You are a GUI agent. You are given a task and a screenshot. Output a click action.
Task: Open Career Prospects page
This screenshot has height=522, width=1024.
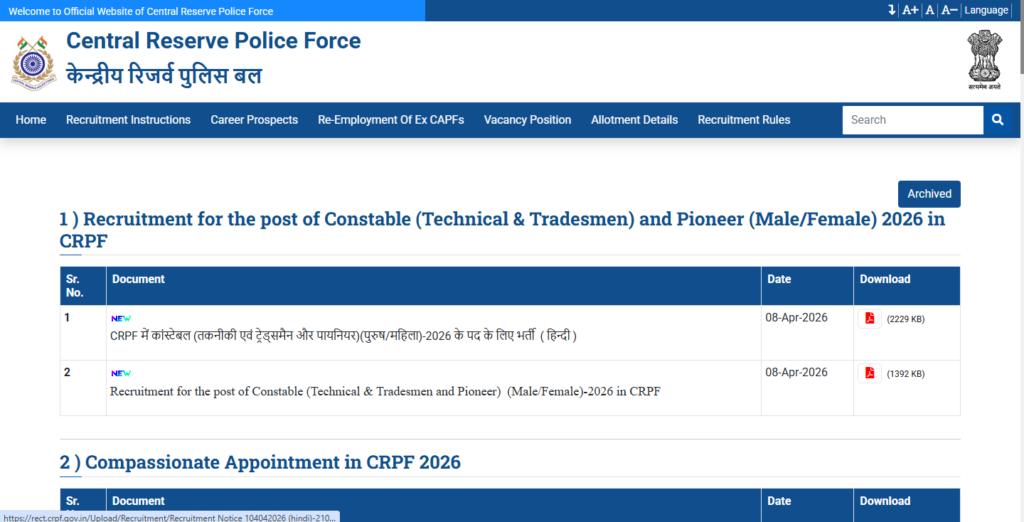coord(254,120)
